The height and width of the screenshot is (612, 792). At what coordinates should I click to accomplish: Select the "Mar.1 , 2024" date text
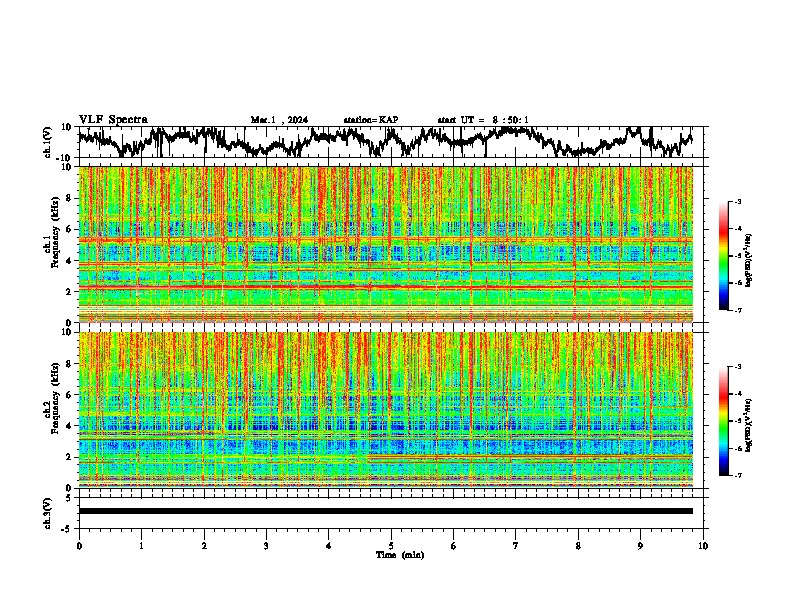(x=279, y=120)
